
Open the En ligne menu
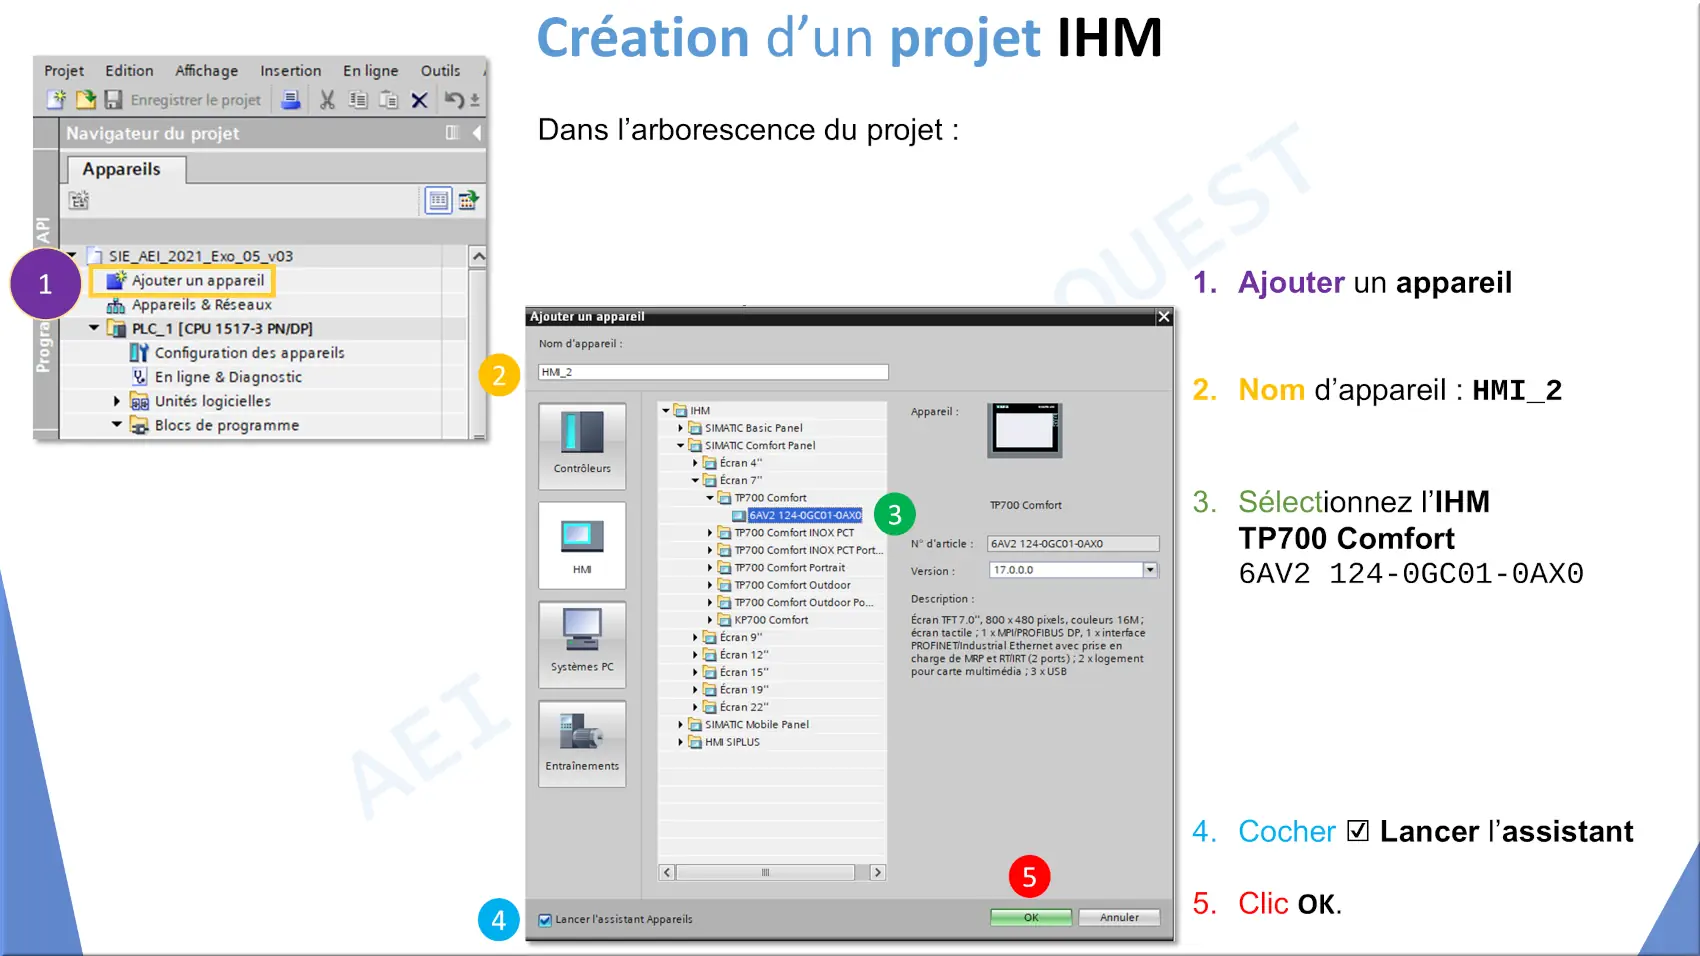coord(370,71)
